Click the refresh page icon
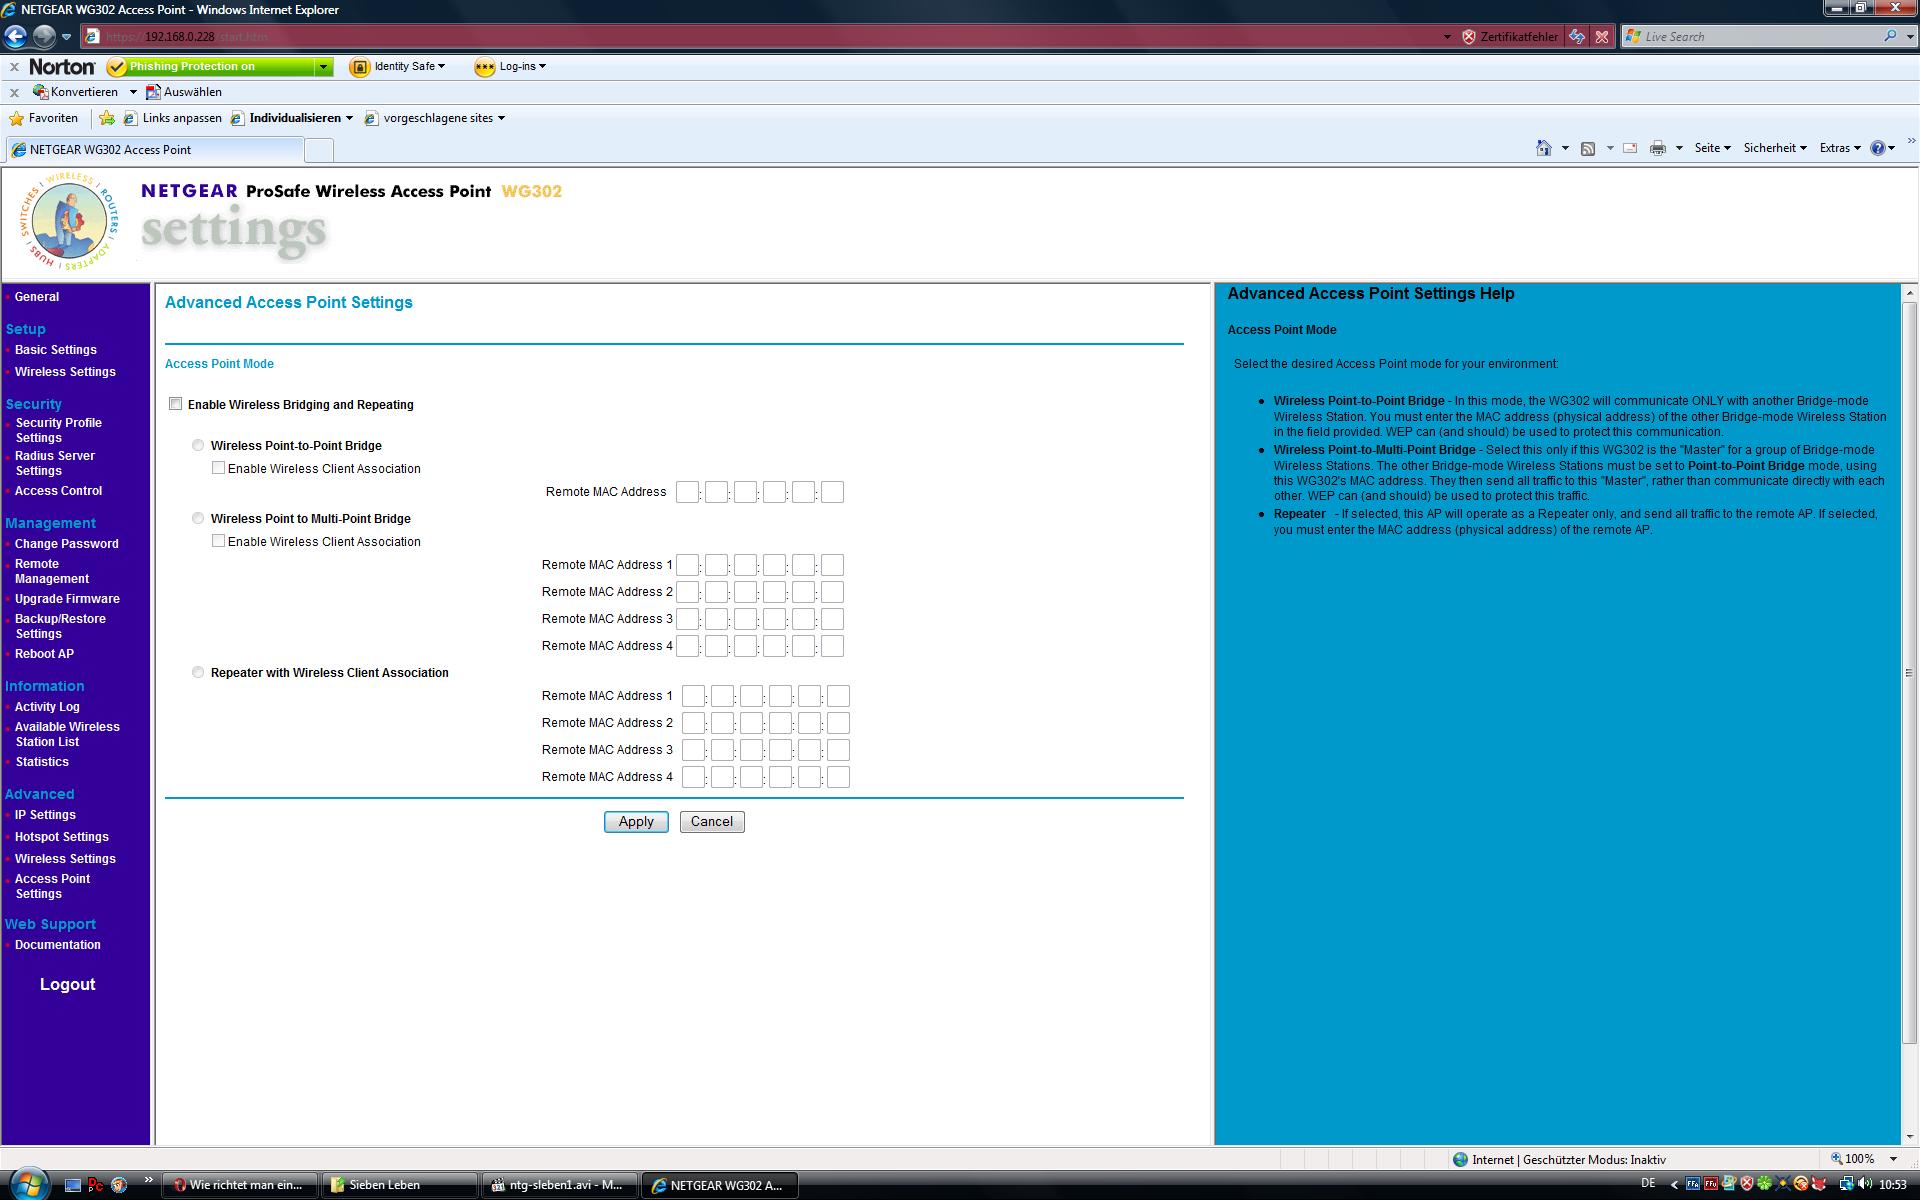 [1577, 36]
